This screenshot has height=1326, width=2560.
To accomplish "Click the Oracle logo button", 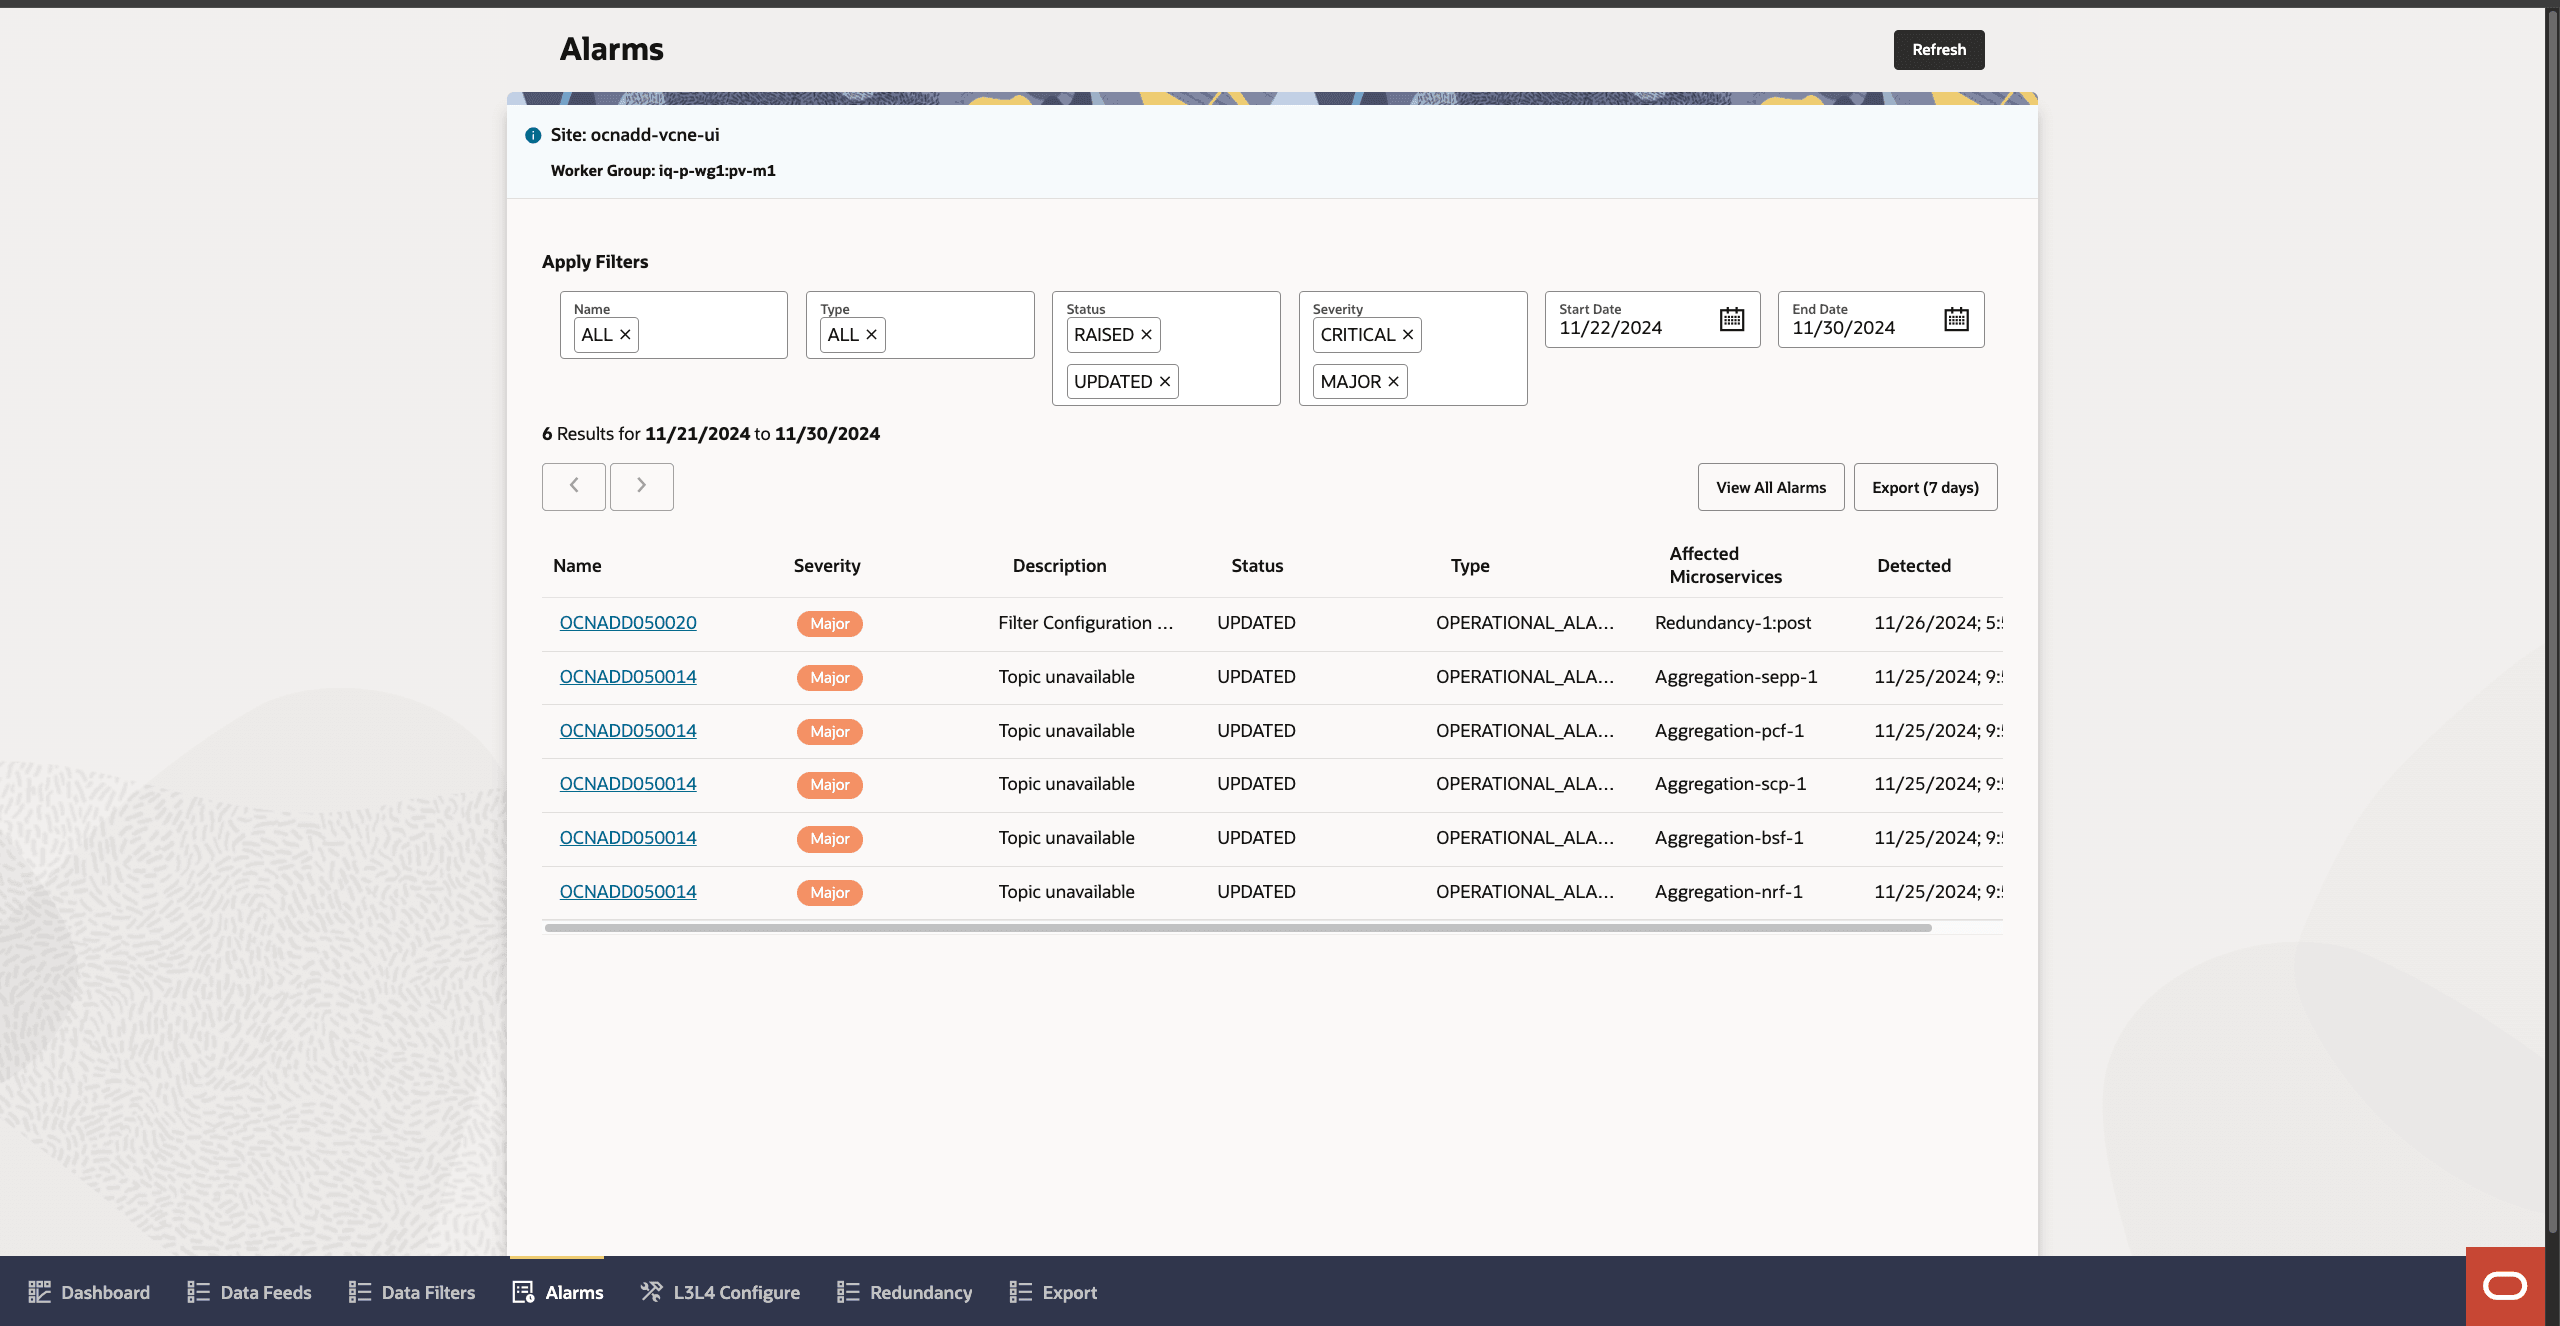I will 2505,1286.
